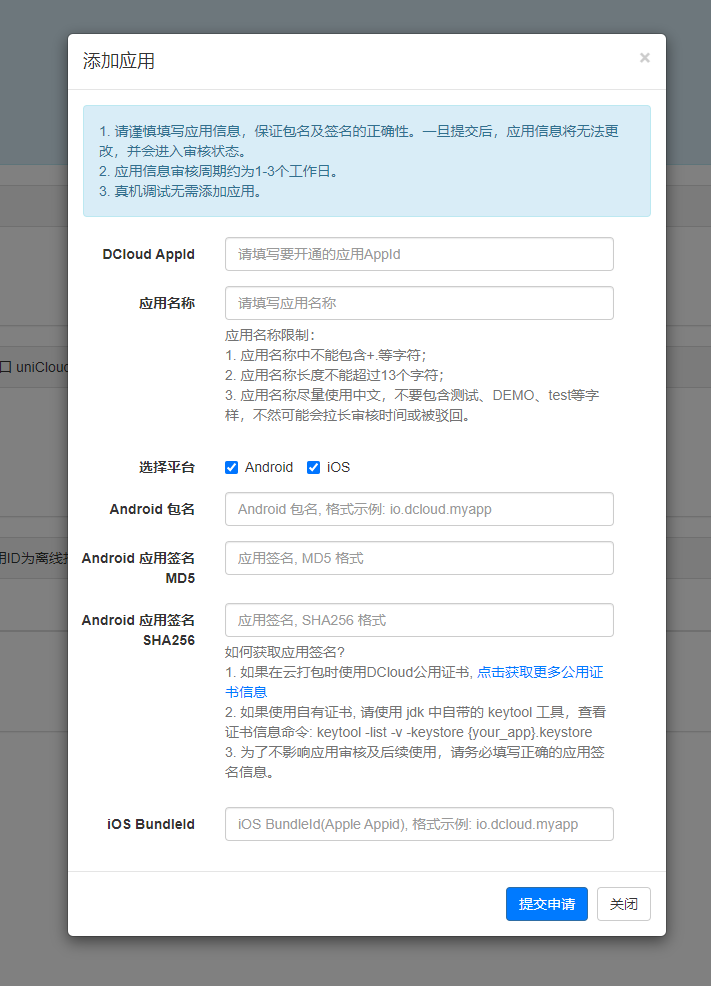Click the iOS text label beside checkbox

point(338,467)
